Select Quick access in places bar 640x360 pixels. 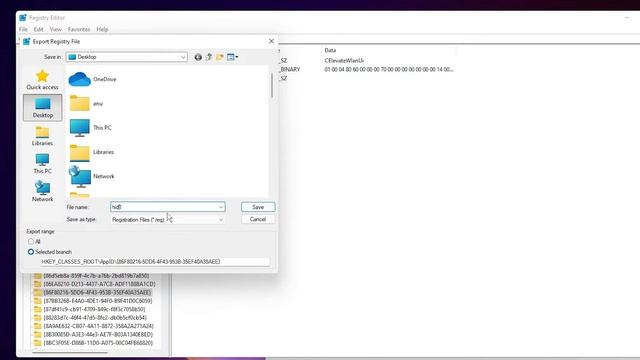pyautogui.click(x=42, y=80)
